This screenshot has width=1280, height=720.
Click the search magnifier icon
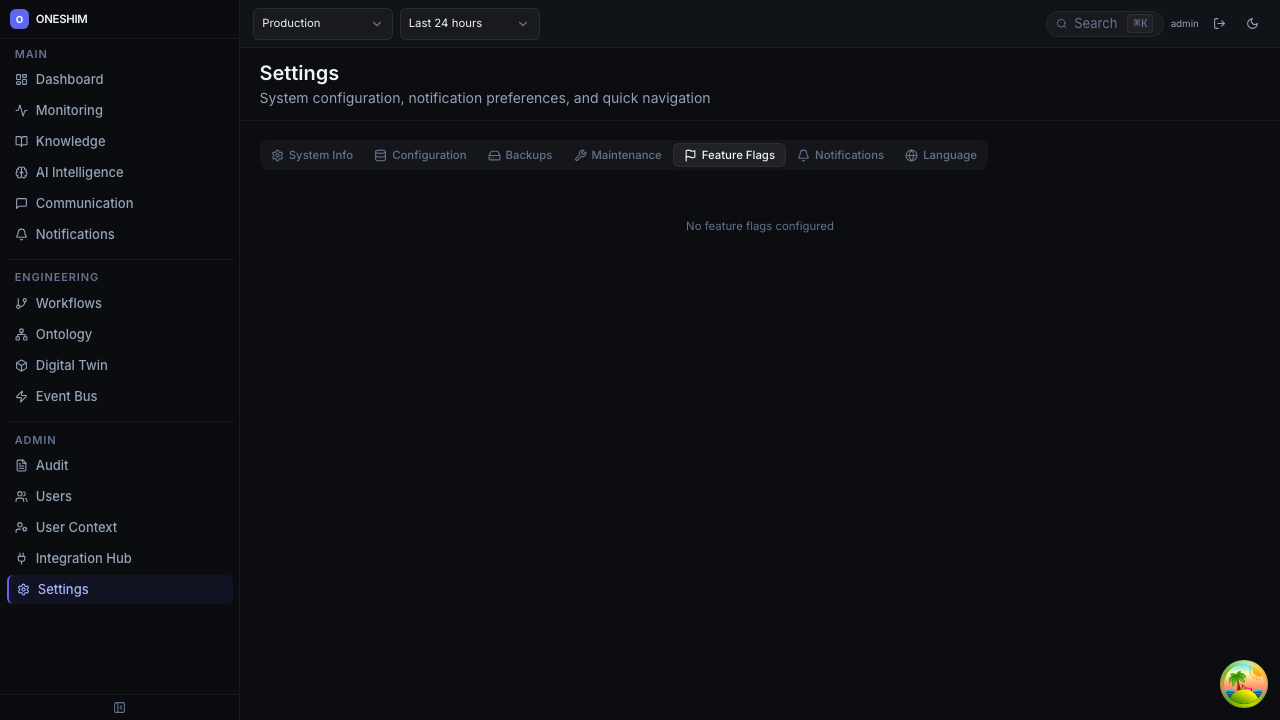coord(1062,23)
